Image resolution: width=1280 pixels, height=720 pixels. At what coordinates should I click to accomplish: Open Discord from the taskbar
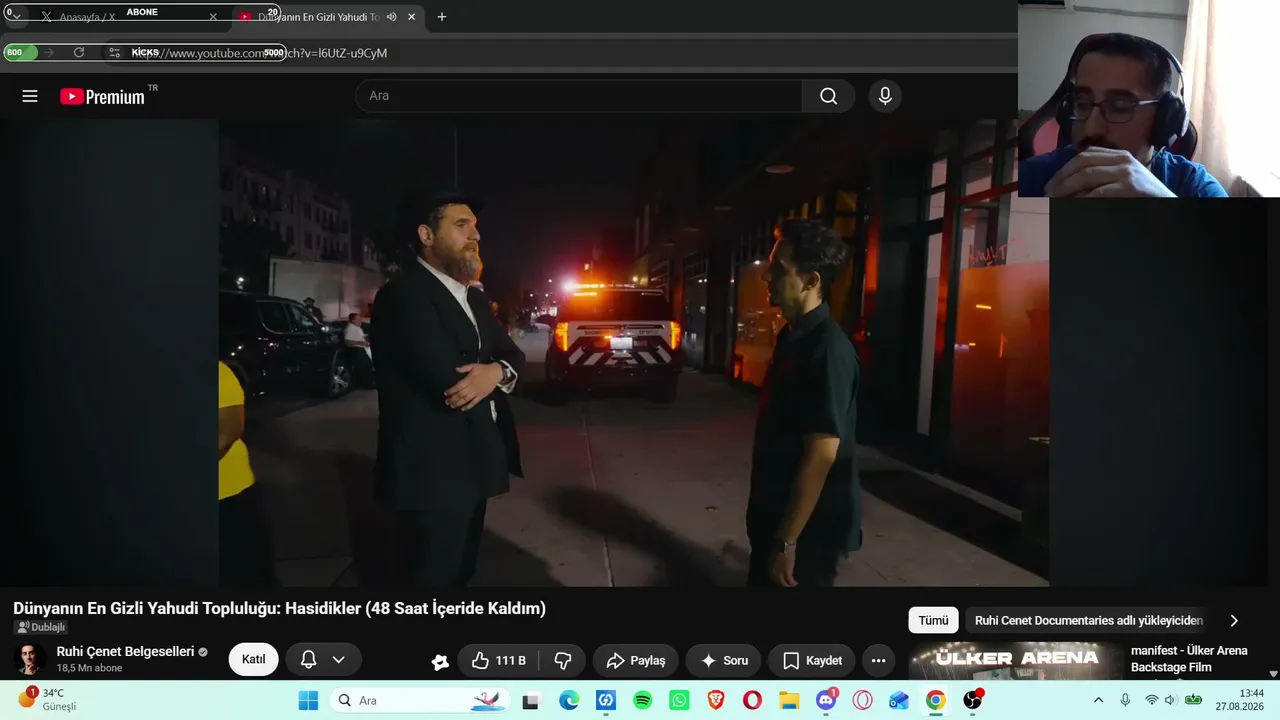point(826,700)
